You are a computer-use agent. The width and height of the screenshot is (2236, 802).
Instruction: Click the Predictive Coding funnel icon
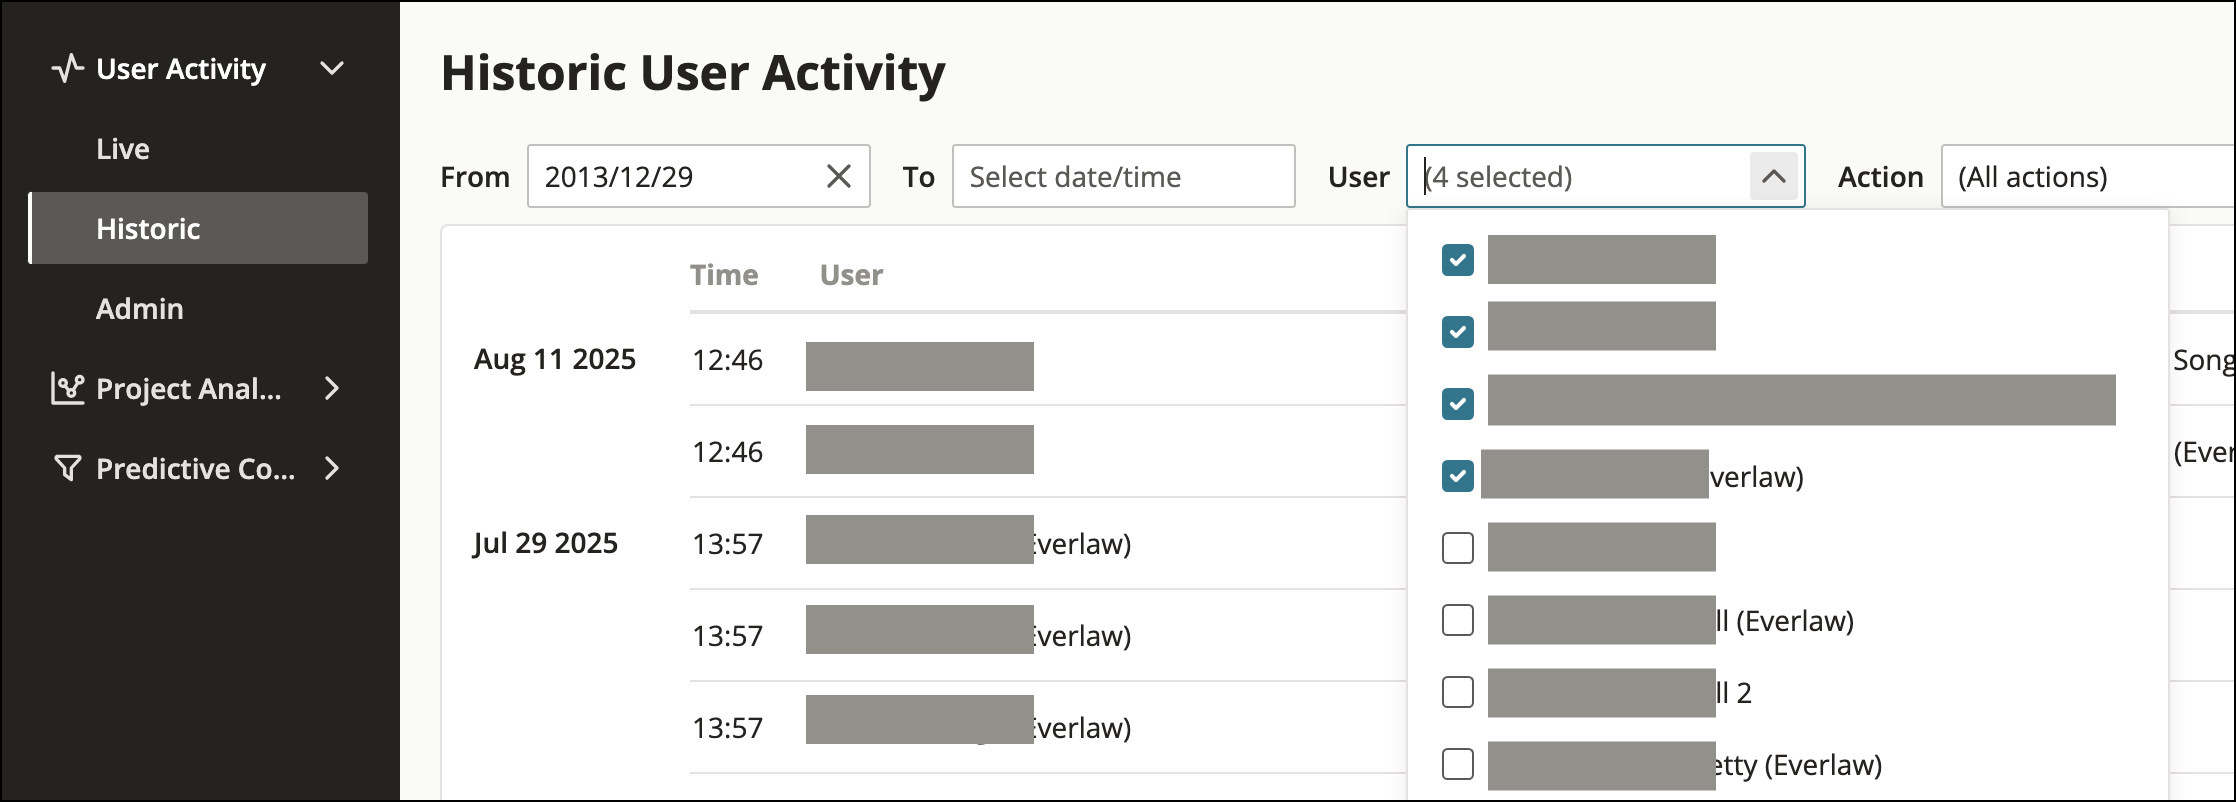coord(67,468)
